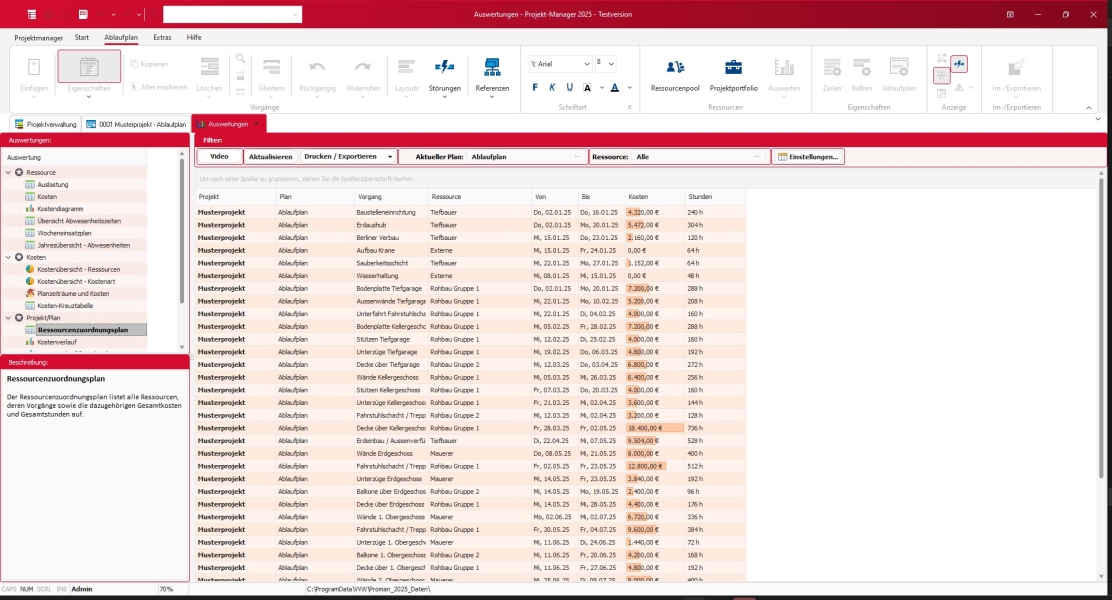Switch to the 0001 Musterprojekt - Ablaufplan tab
The width and height of the screenshot is (1112, 600).
[136, 124]
